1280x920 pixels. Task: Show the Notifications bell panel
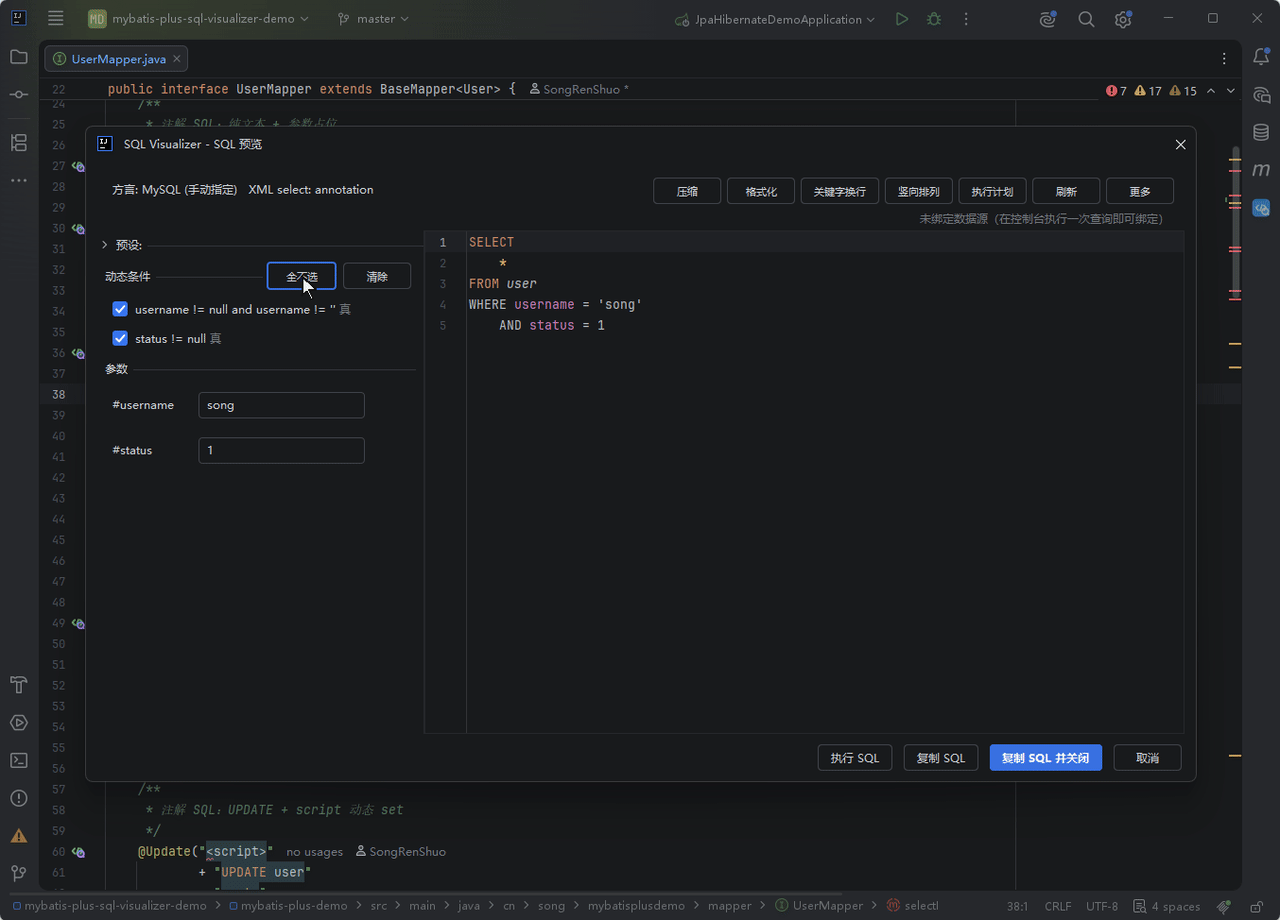pos(1261,57)
